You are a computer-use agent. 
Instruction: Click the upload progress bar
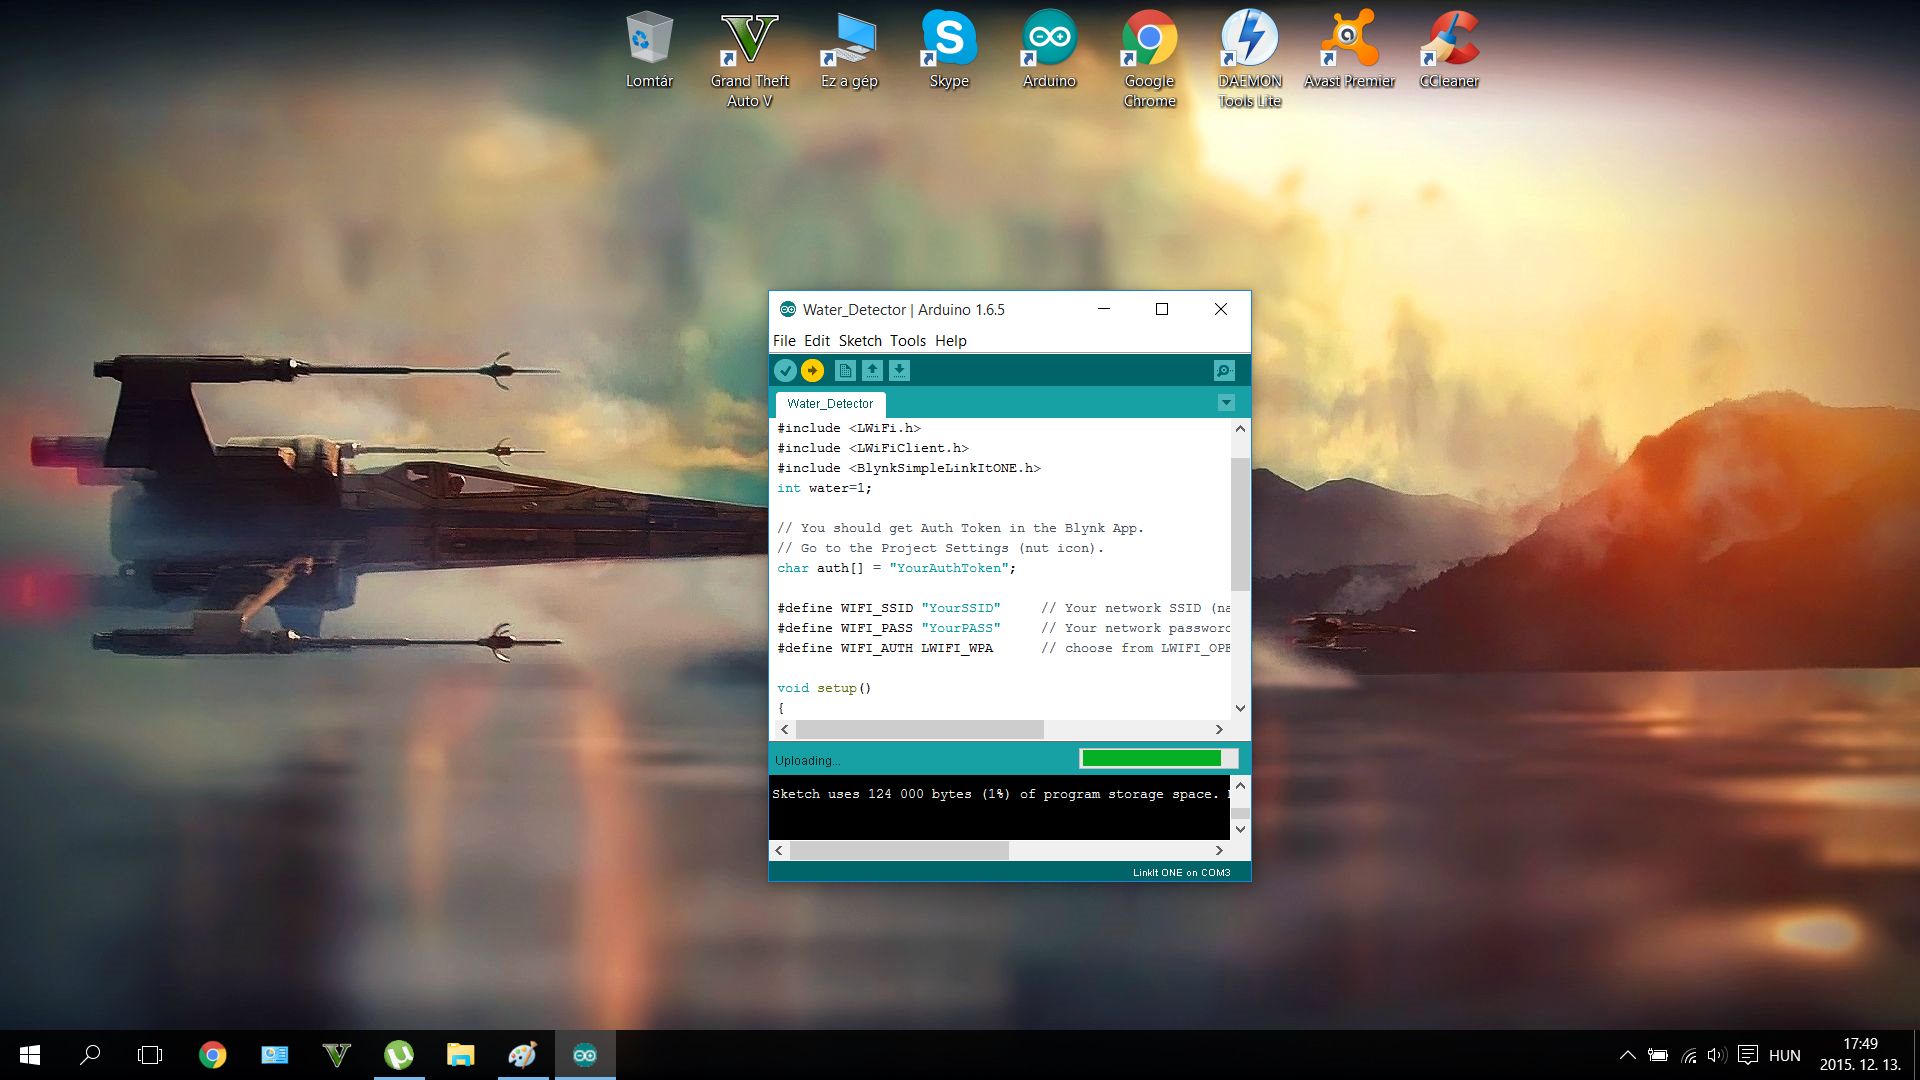[x=1159, y=759]
